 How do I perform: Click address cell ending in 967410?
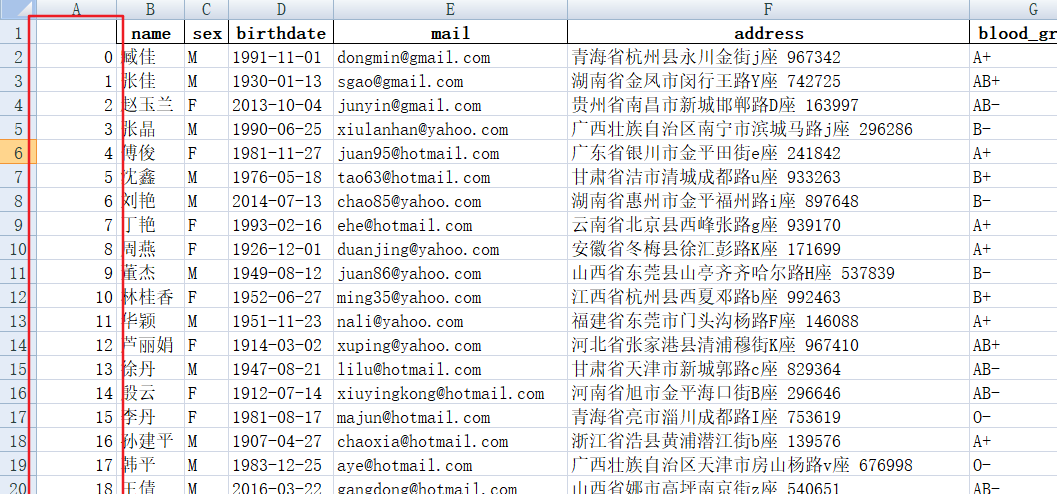768,346
